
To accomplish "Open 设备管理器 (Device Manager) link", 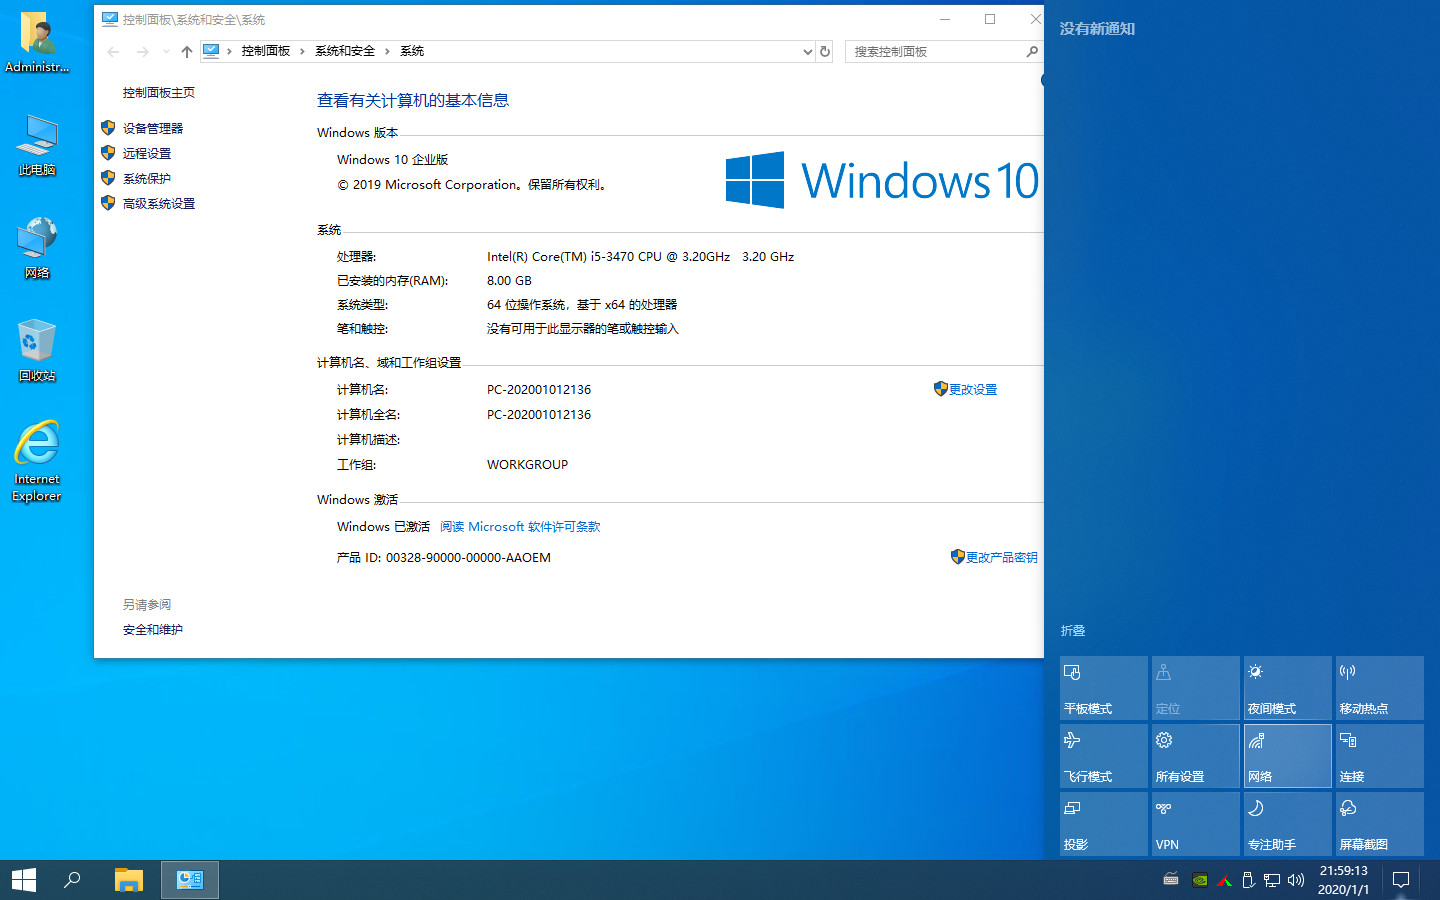I will pos(153,128).
